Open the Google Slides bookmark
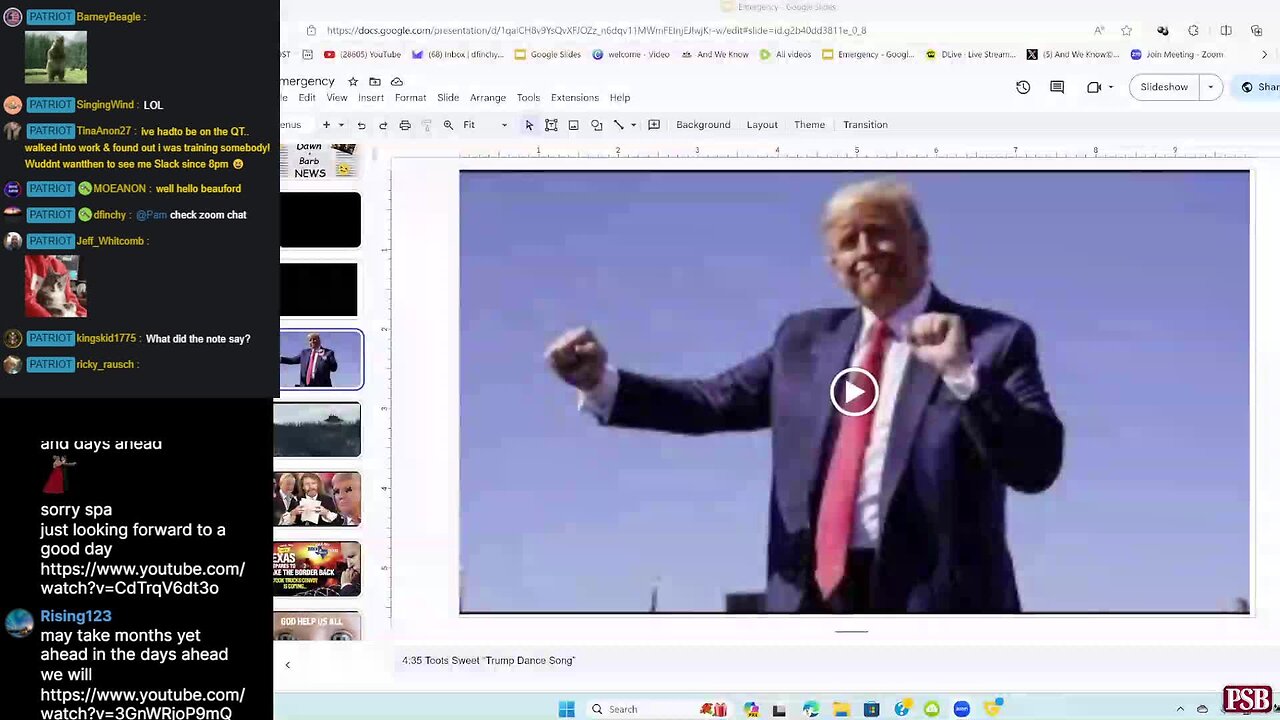This screenshot has height=720, width=1280. click(547, 55)
